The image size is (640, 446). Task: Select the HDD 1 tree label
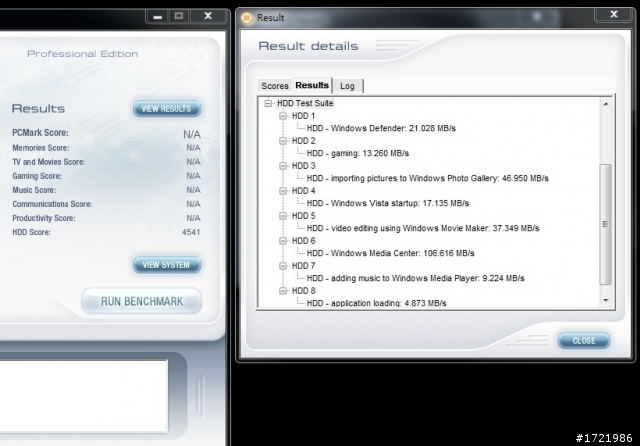click(303, 116)
